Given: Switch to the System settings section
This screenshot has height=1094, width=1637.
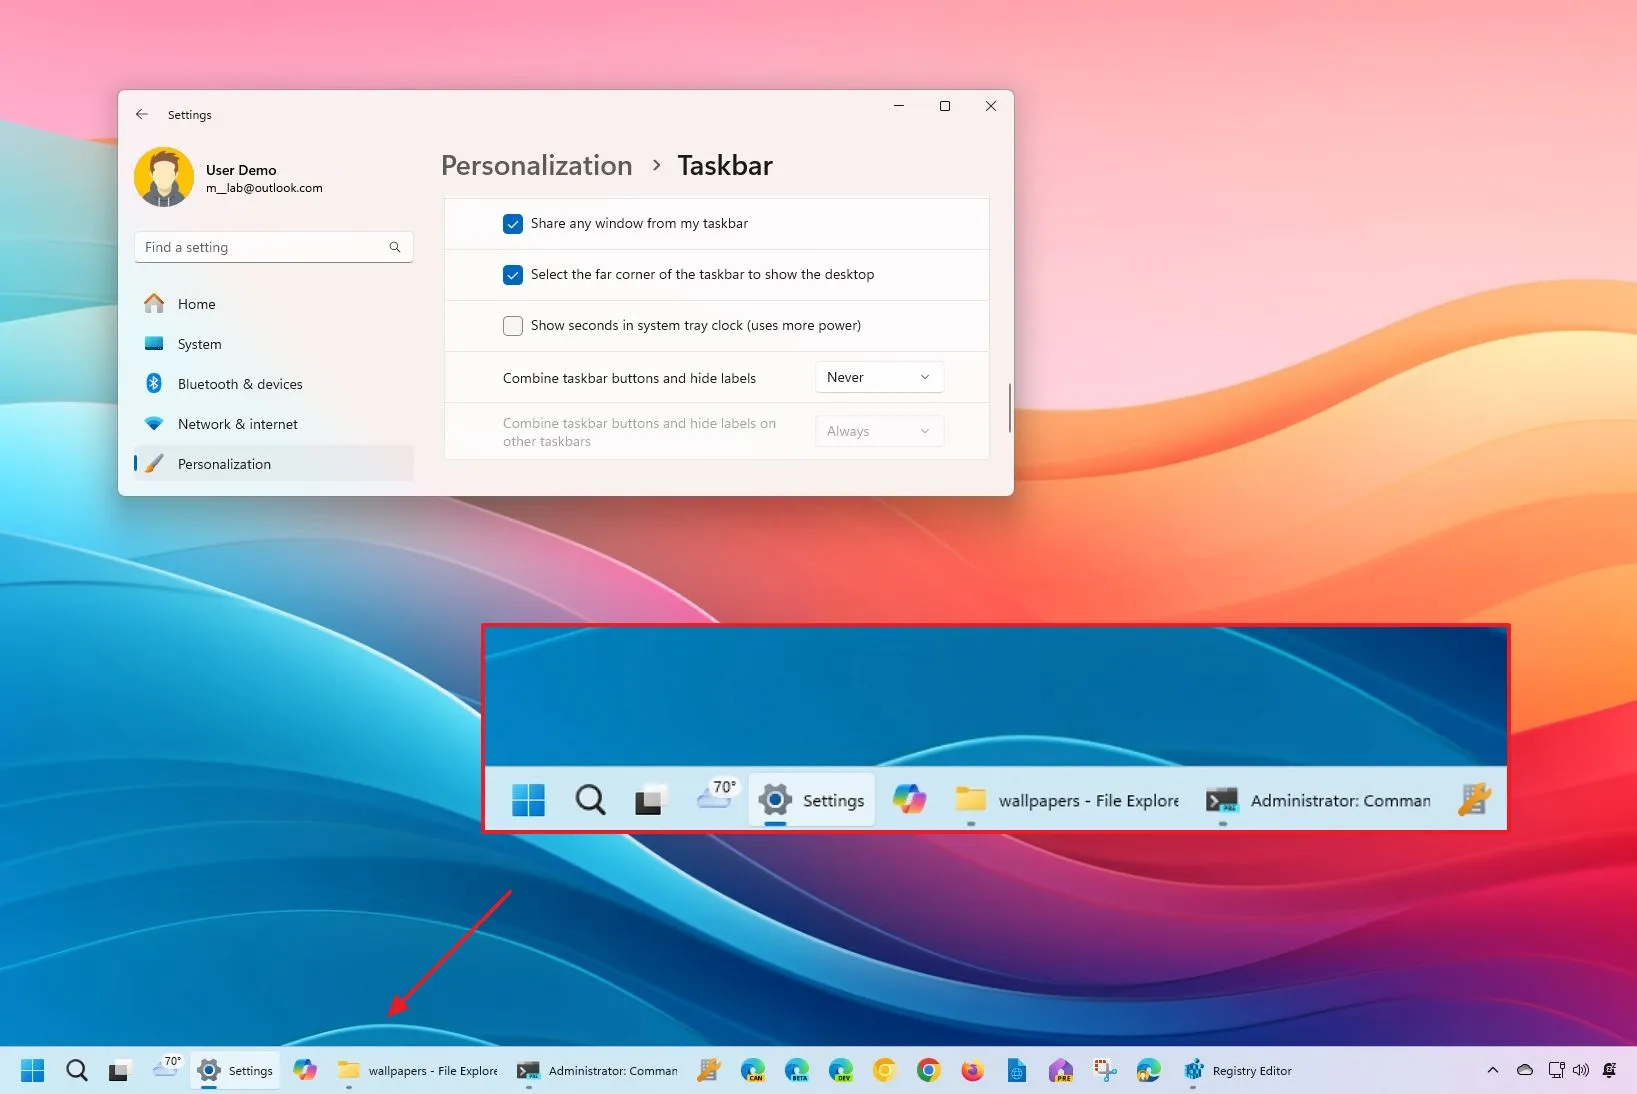Looking at the screenshot, I should click(x=199, y=343).
